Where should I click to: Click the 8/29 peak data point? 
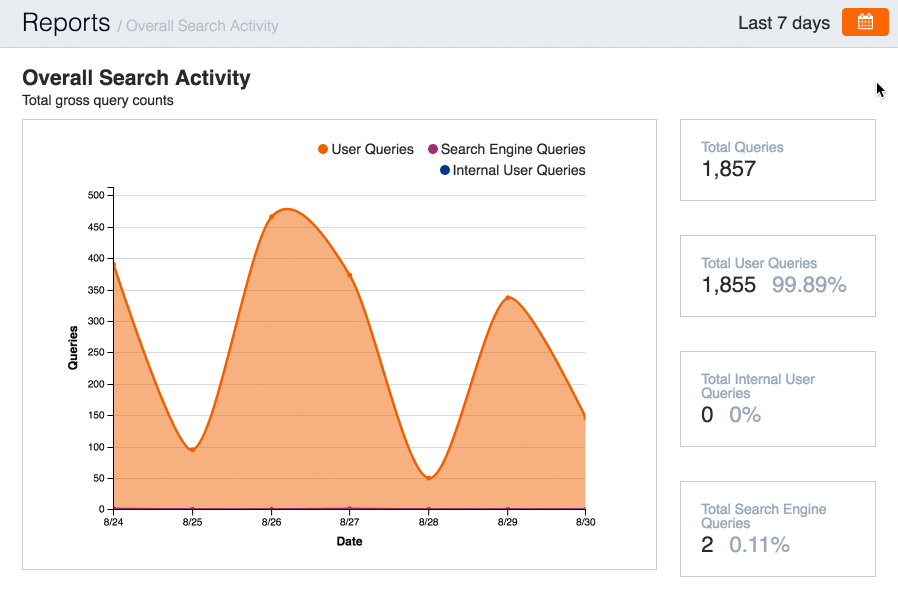(x=508, y=298)
